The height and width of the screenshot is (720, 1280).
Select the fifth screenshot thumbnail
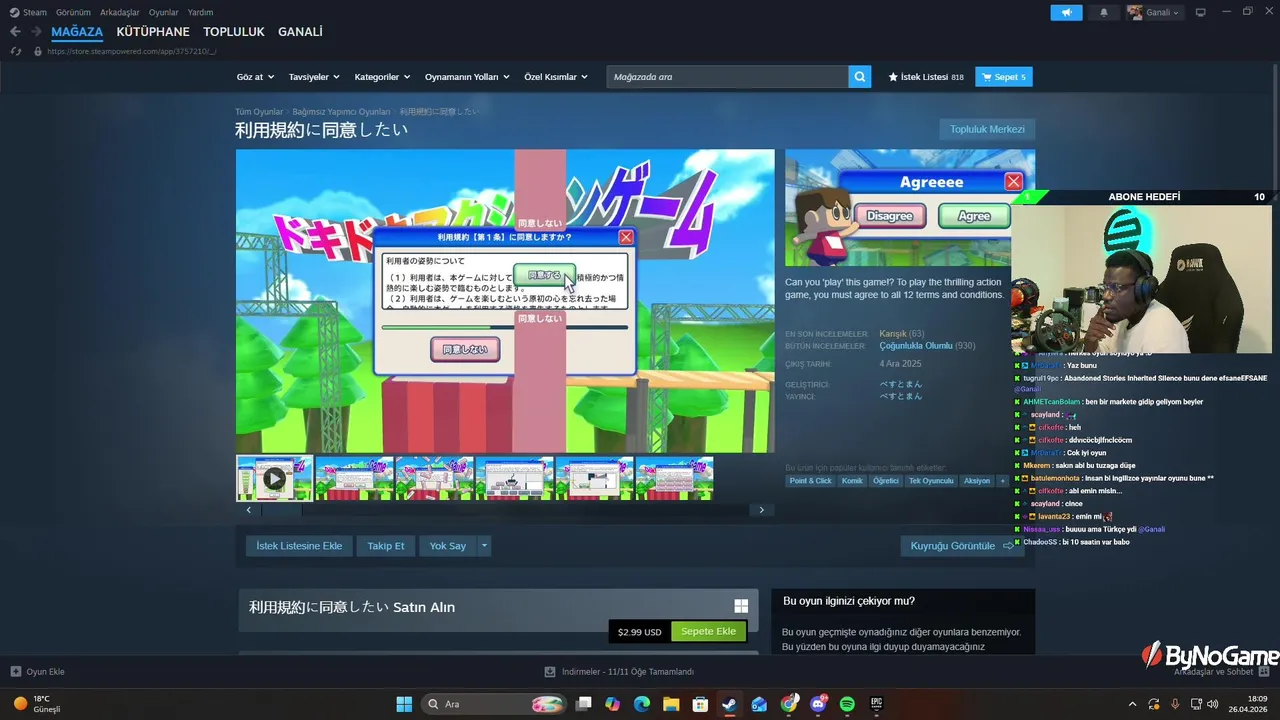[594, 478]
